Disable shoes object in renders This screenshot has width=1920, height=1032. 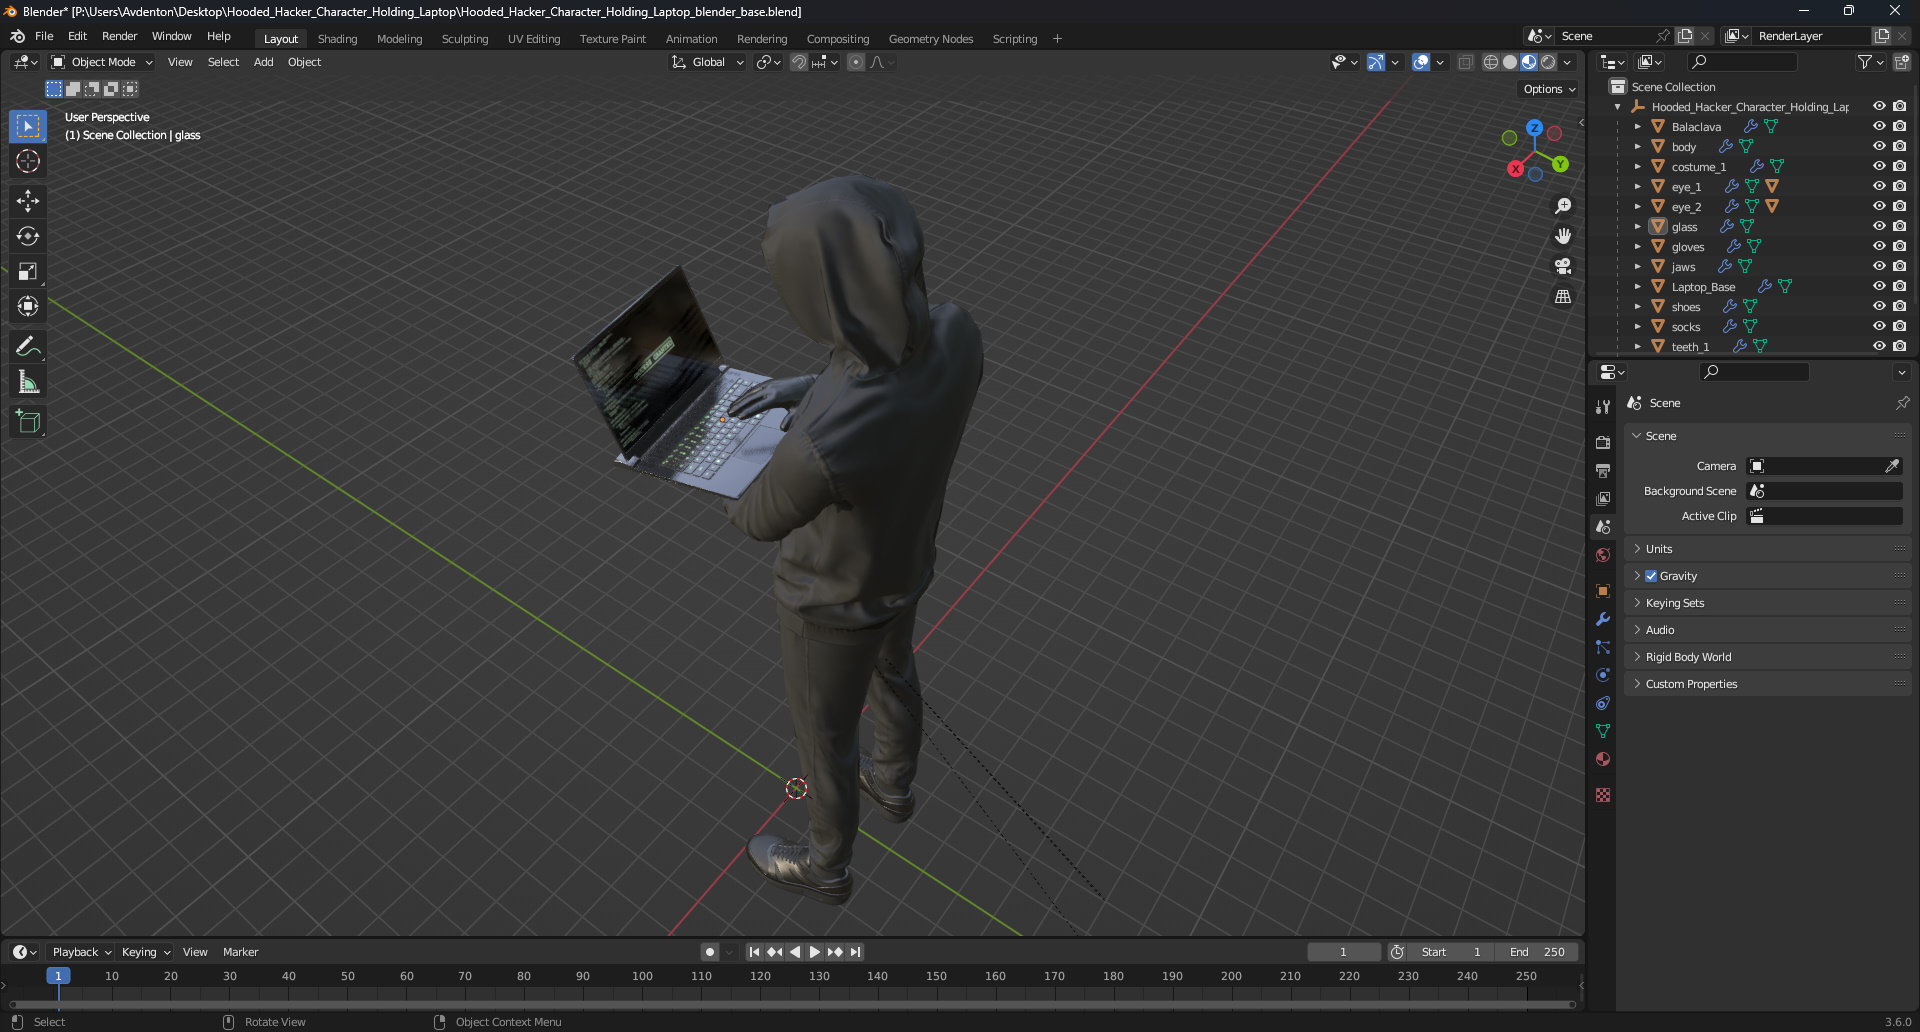click(x=1899, y=306)
